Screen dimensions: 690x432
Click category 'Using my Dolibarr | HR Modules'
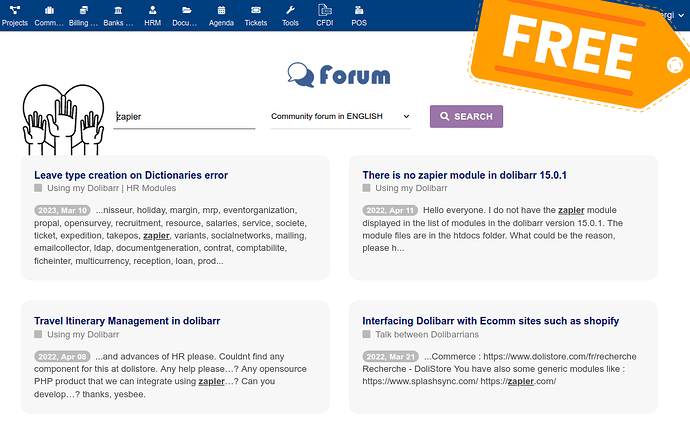click(x=111, y=188)
